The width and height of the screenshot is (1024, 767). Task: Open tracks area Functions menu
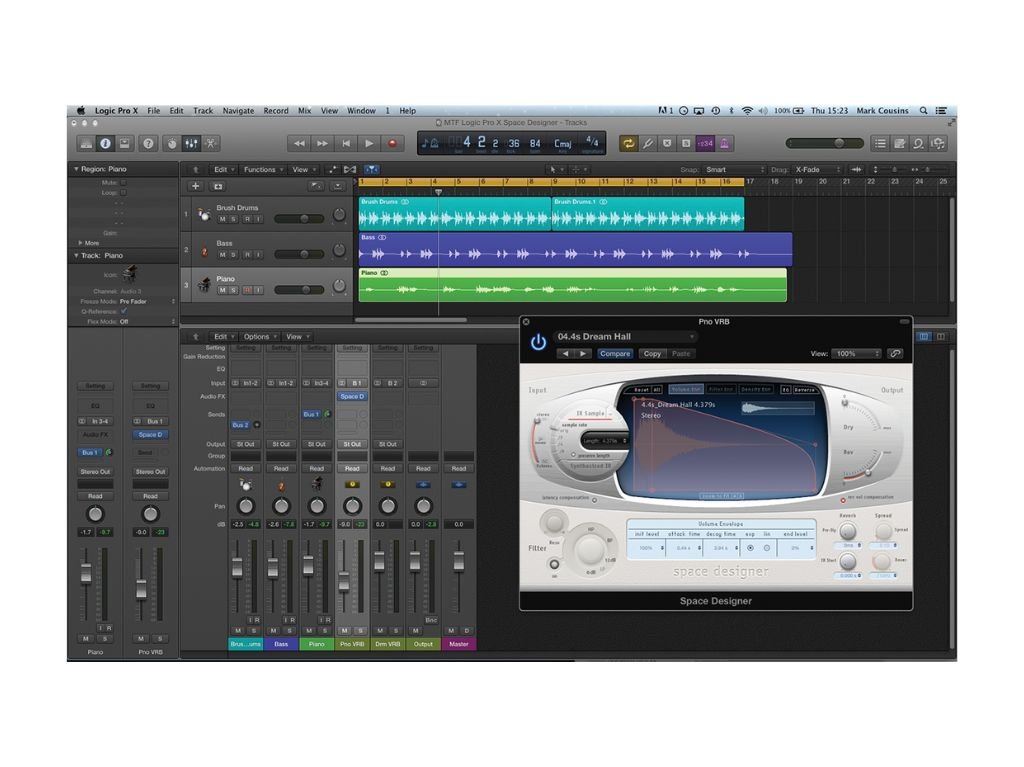[x=263, y=169]
